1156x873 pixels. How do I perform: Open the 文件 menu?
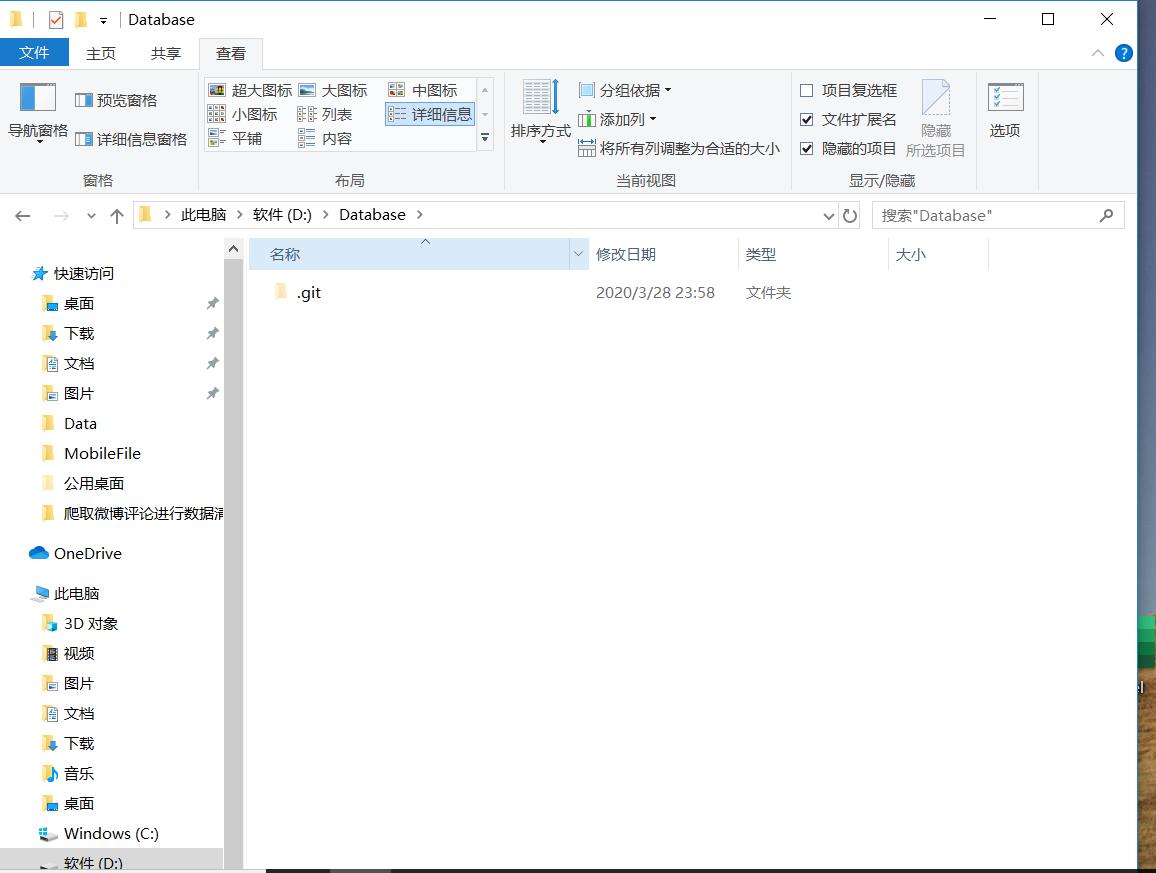click(34, 51)
